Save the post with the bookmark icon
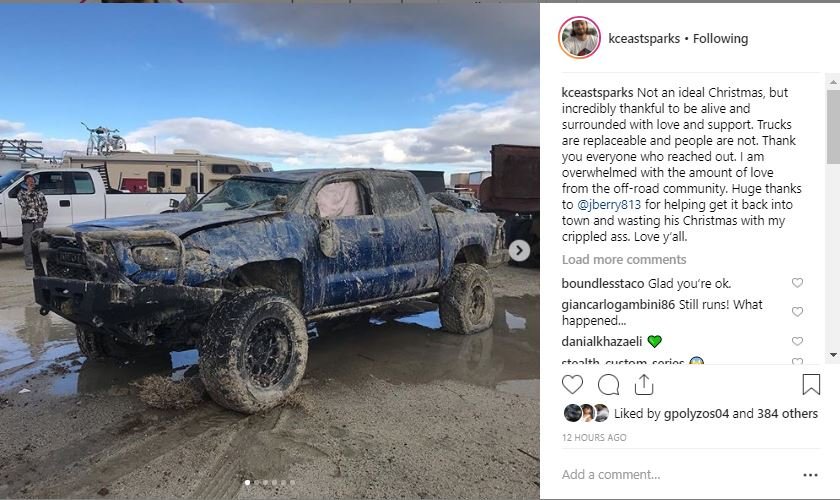840x500 pixels. coord(811,384)
